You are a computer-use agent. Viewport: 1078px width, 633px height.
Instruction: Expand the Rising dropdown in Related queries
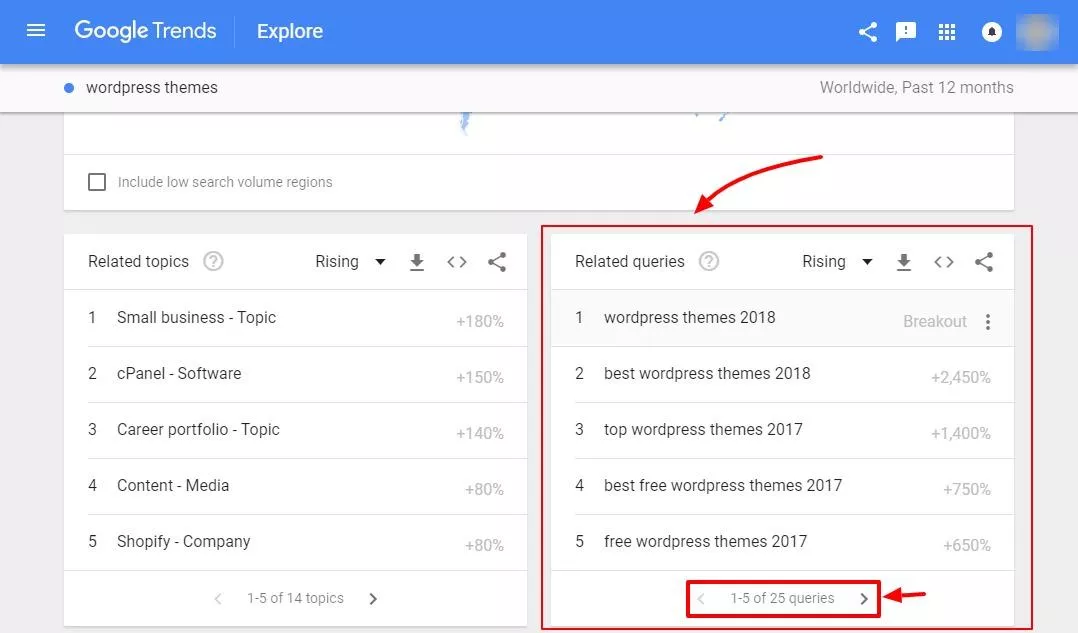click(x=837, y=262)
